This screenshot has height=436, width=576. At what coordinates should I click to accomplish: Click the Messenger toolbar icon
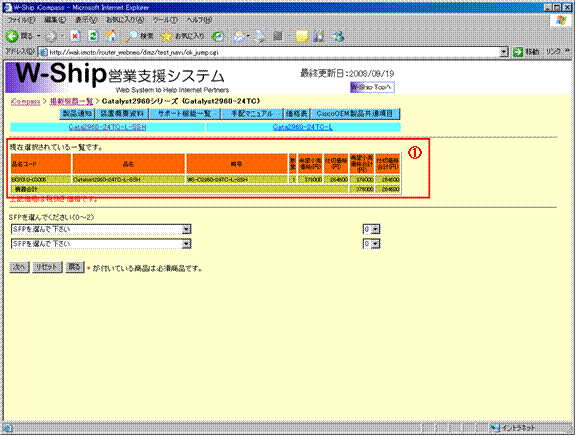(x=338, y=36)
